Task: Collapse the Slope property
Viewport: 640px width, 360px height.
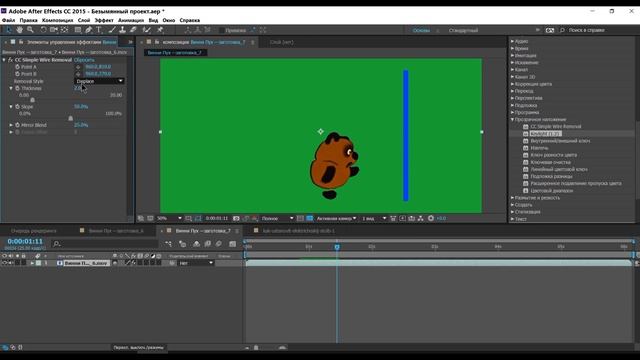Action: tap(11, 107)
